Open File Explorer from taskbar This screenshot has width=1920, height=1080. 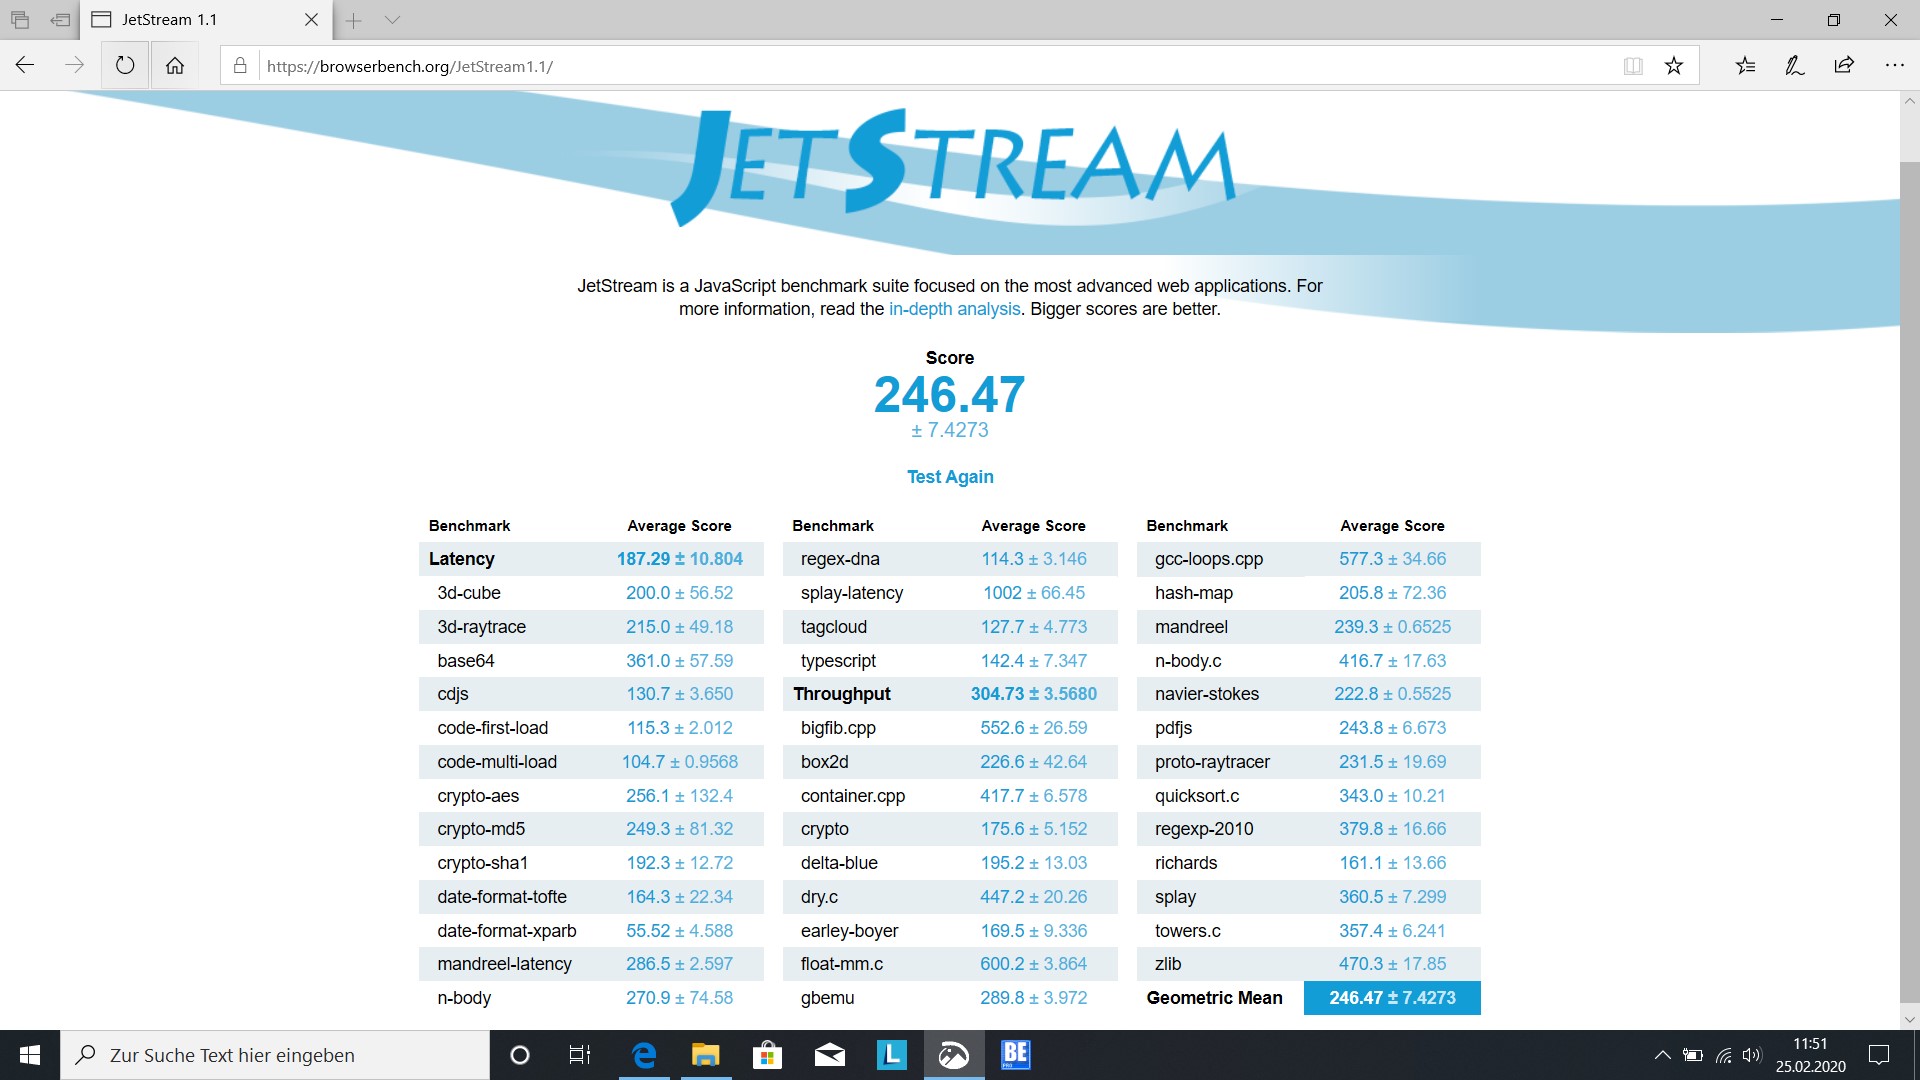click(x=706, y=1055)
